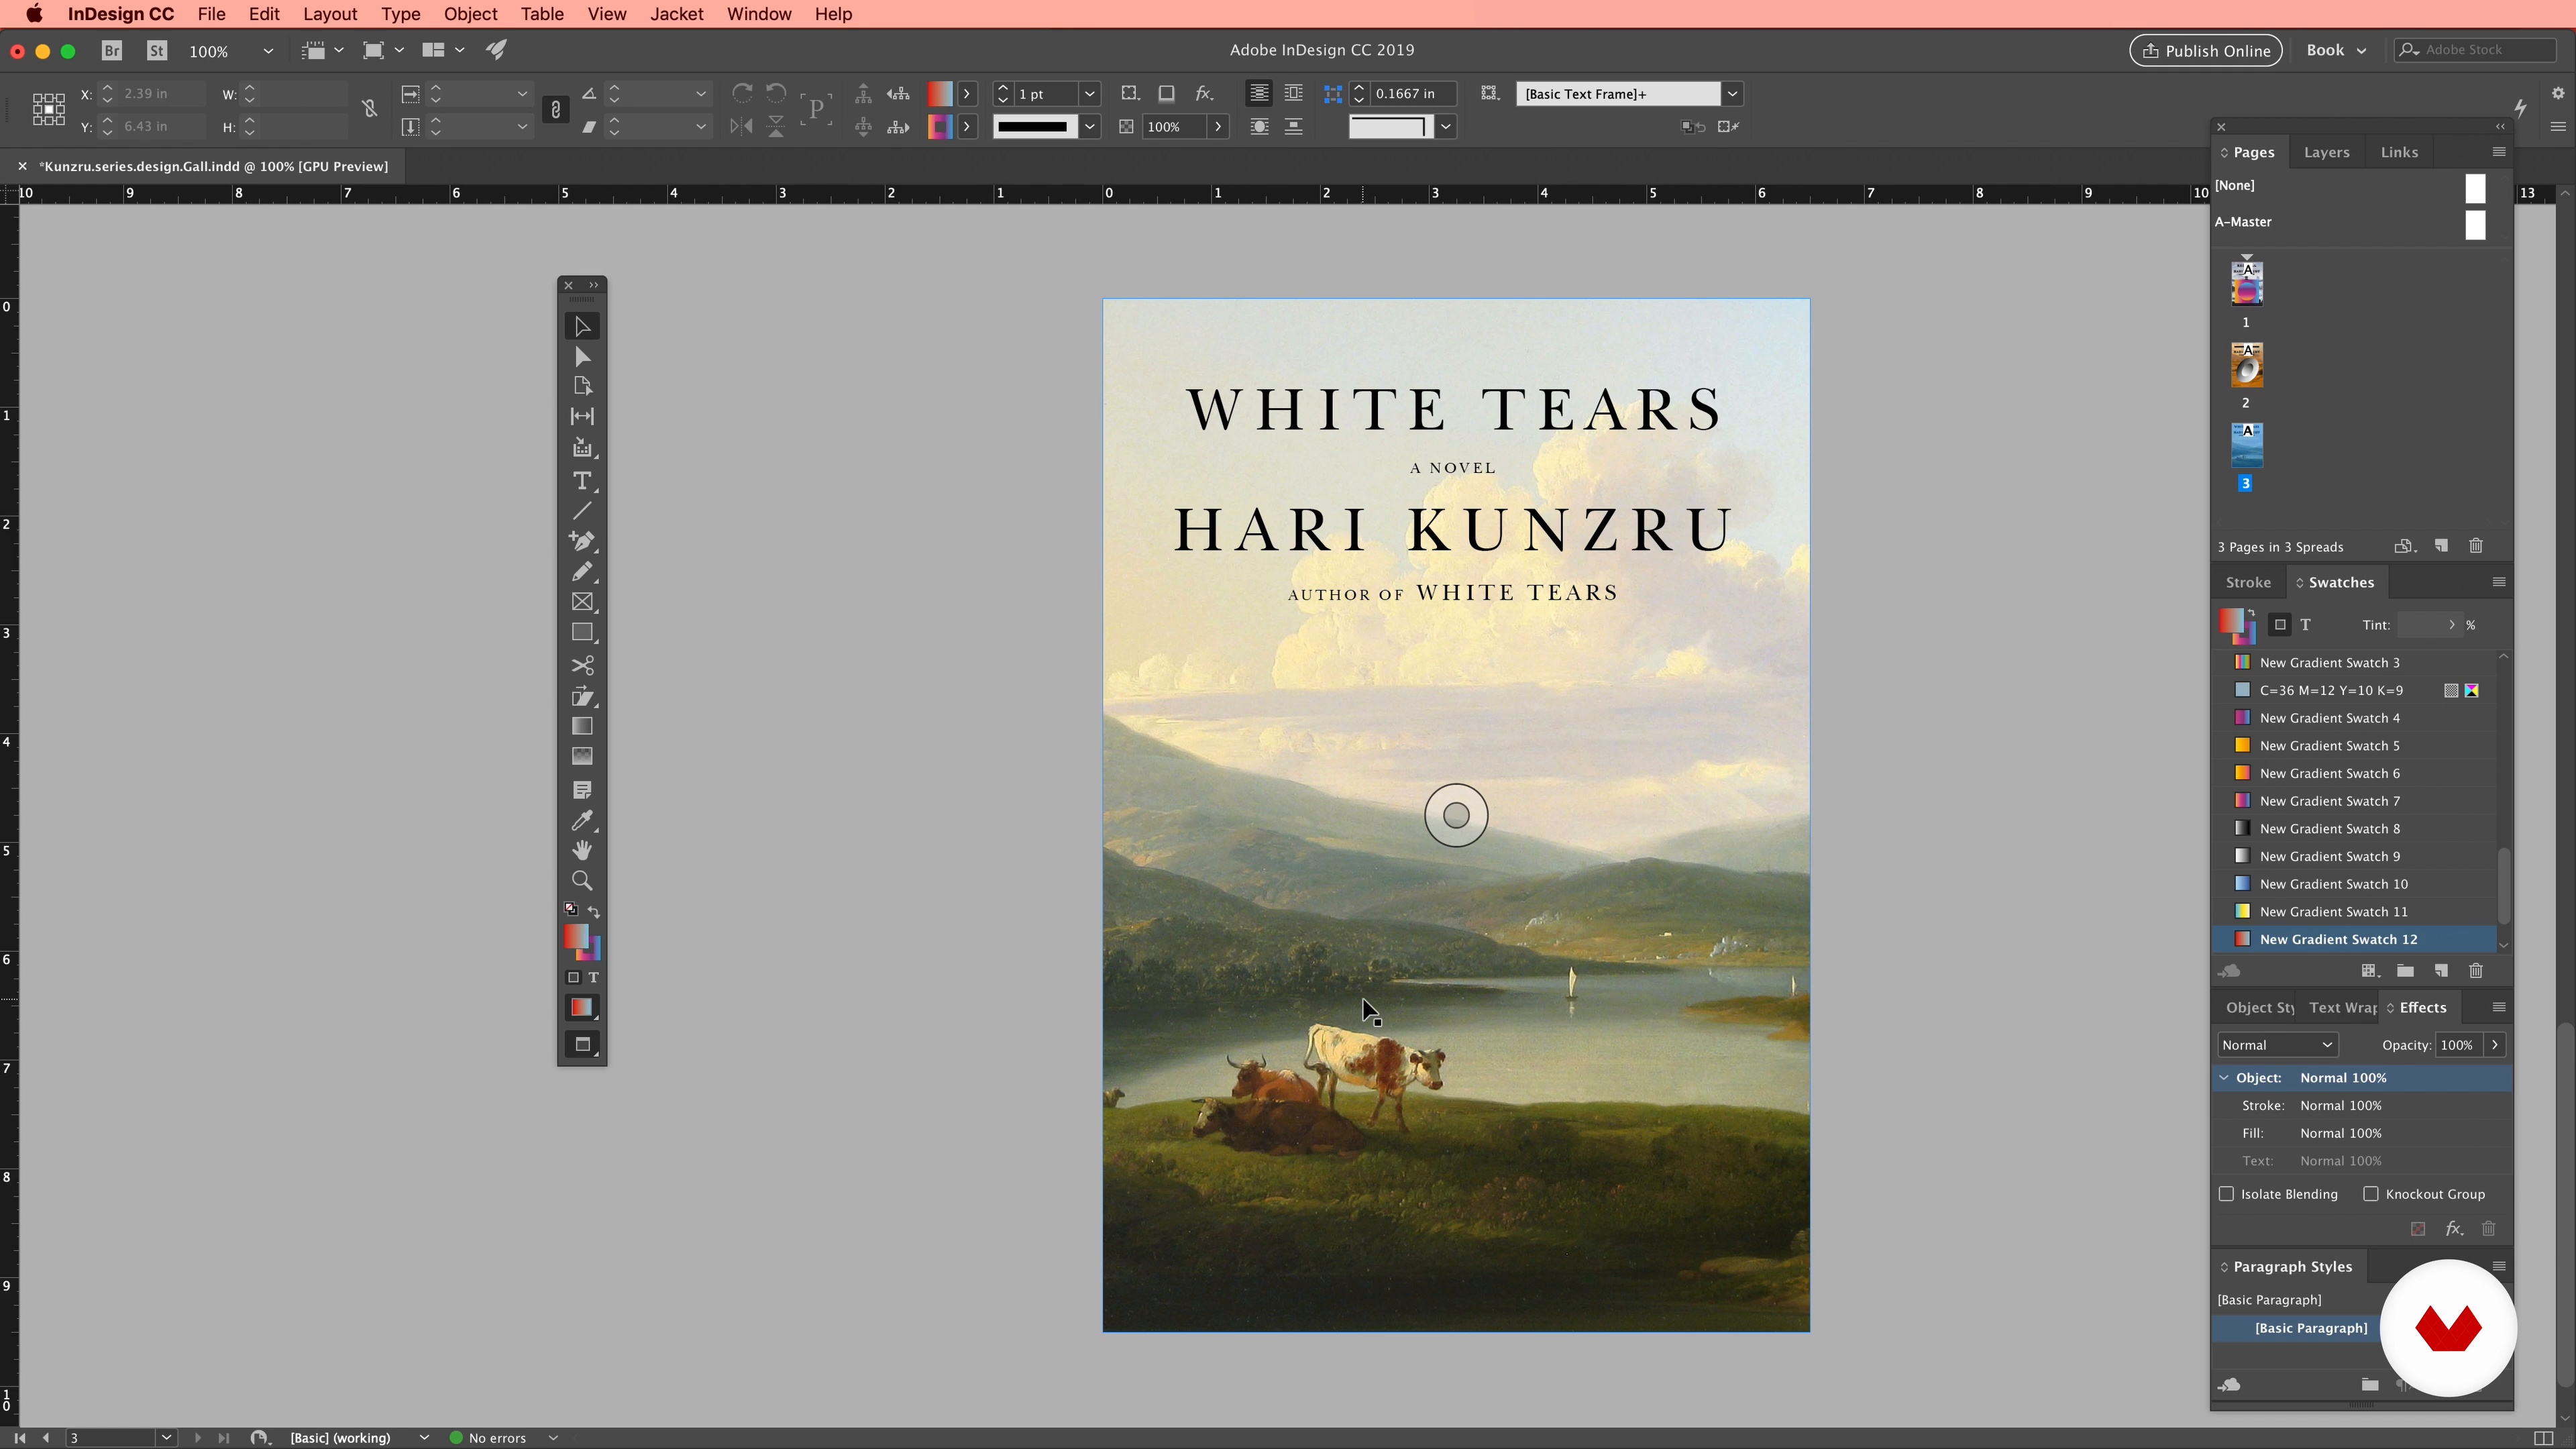Select the Eyedropper tool

point(582,821)
